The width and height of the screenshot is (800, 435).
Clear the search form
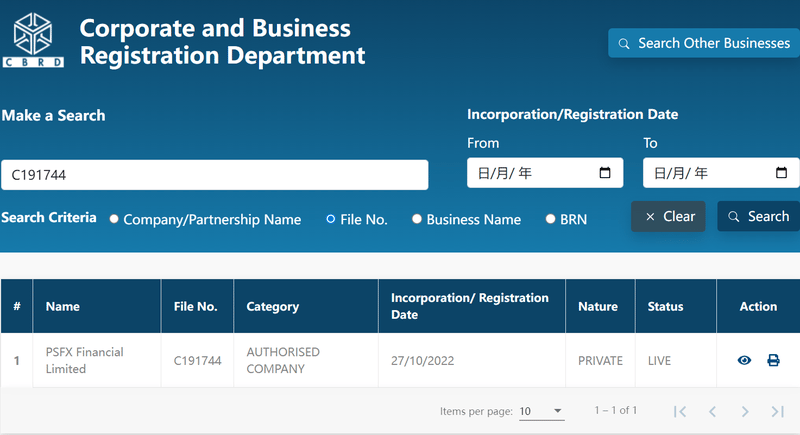pos(668,216)
